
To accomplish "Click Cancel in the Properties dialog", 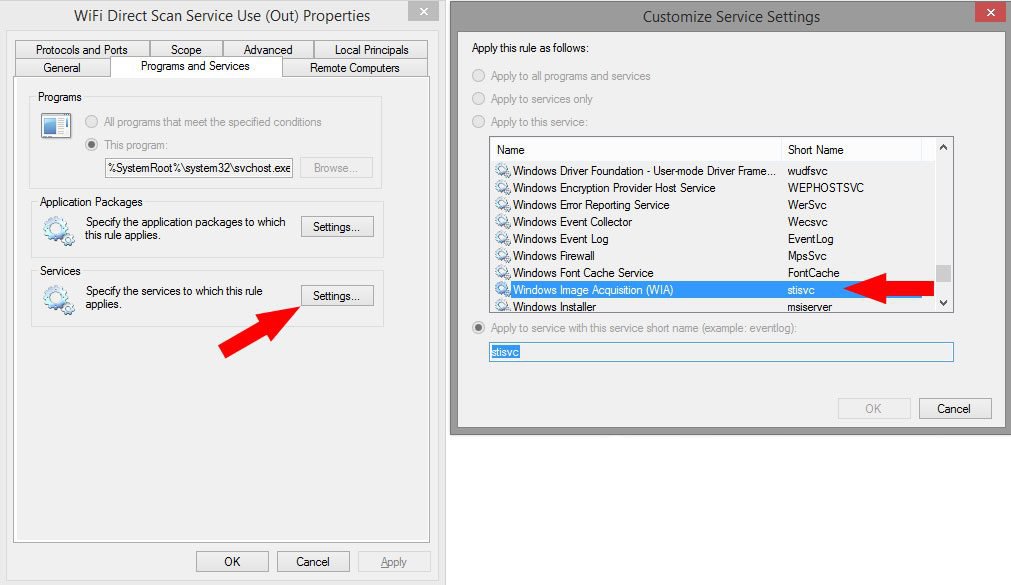I will pyautogui.click(x=313, y=562).
